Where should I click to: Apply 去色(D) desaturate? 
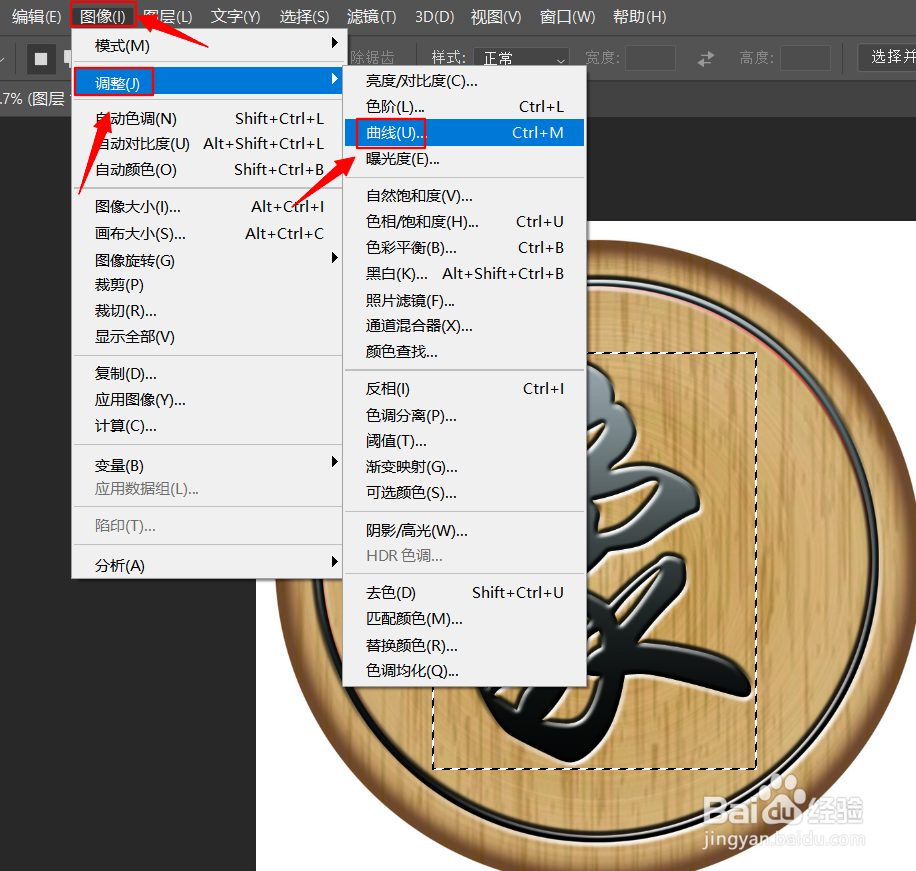click(464, 593)
